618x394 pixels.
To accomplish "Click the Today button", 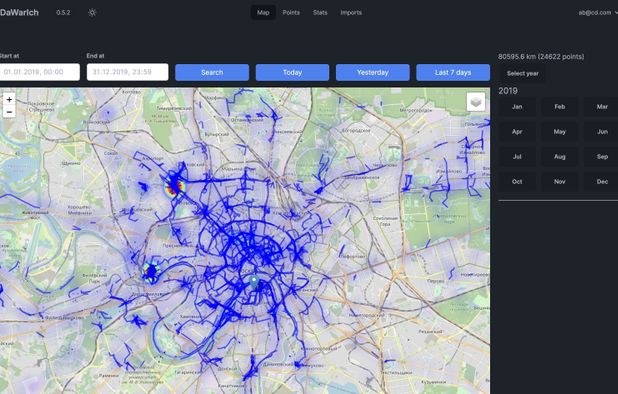I will 292,72.
